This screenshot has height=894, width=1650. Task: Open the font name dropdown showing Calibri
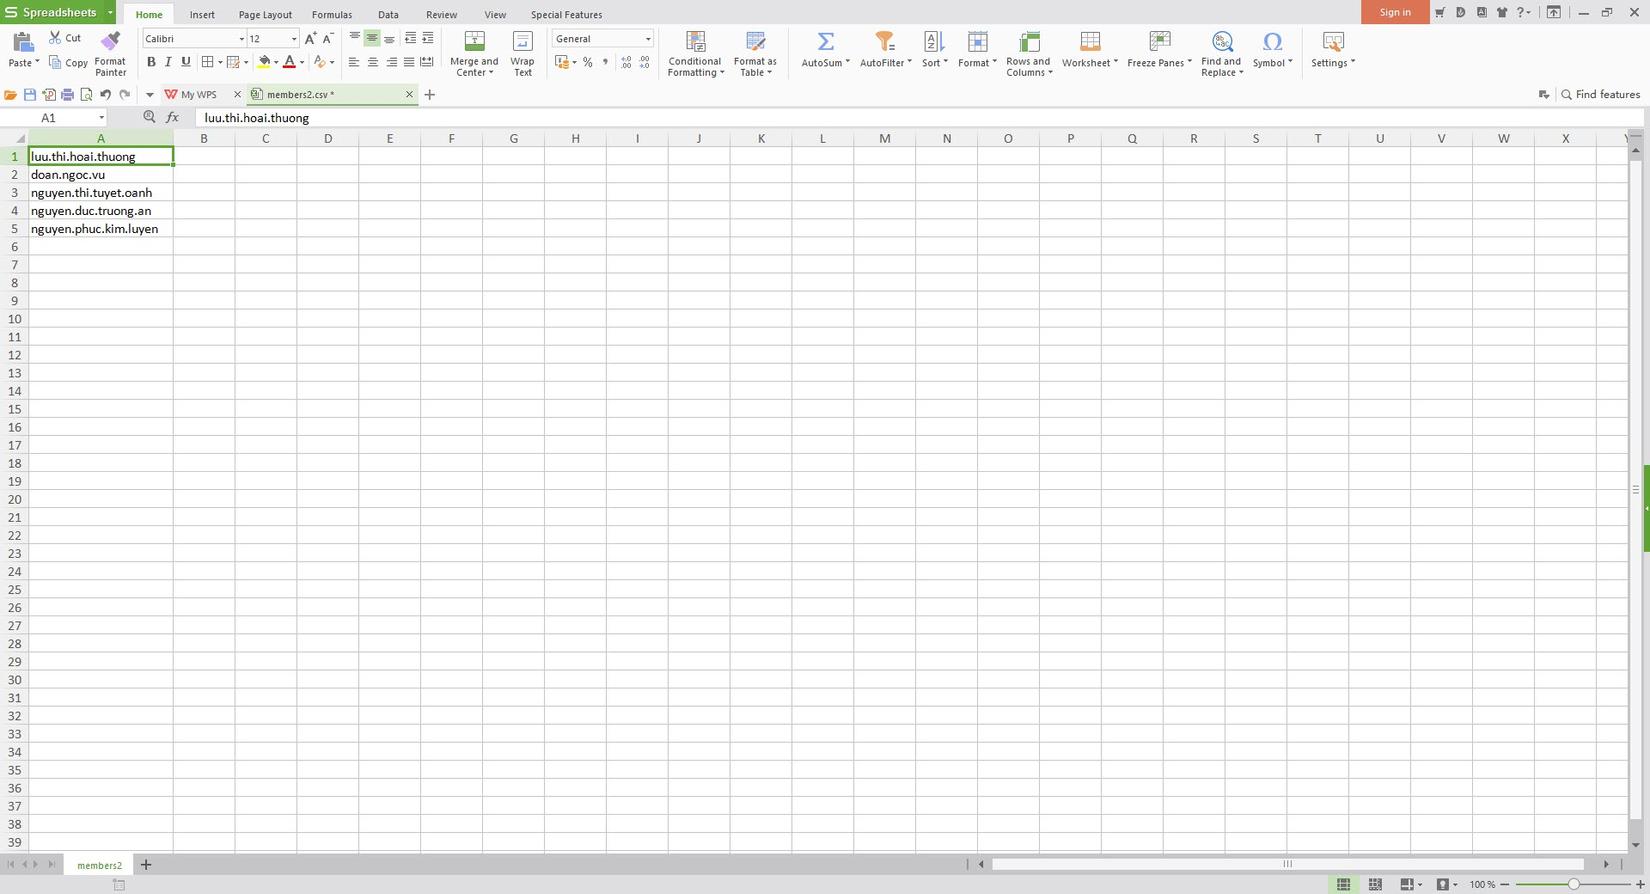[241, 39]
